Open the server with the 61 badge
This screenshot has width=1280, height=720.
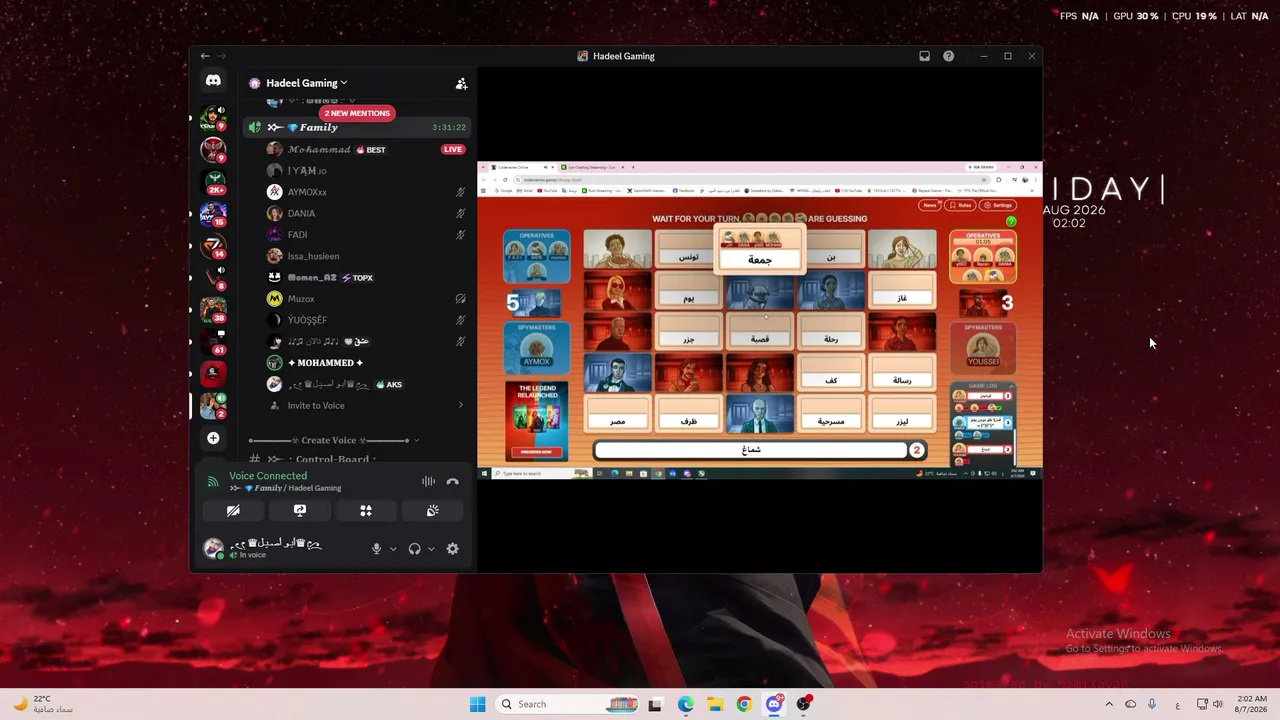pos(213,341)
